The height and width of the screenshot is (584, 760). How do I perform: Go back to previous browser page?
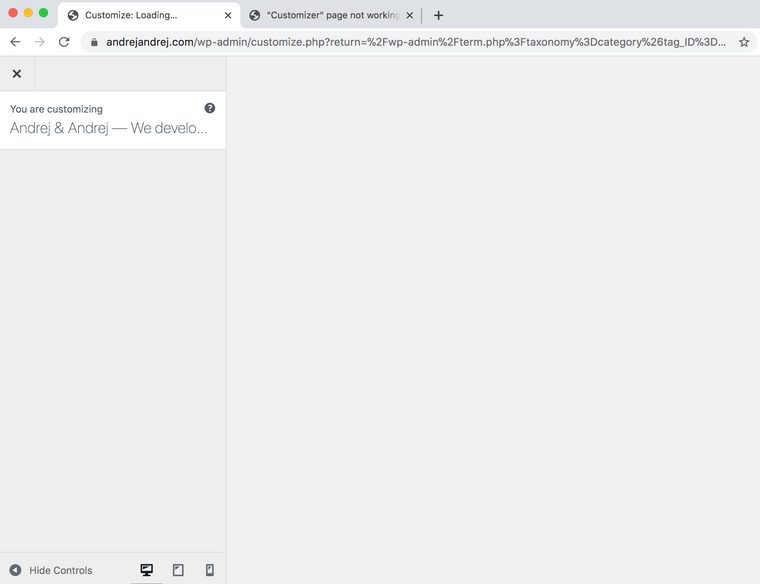coord(15,42)
